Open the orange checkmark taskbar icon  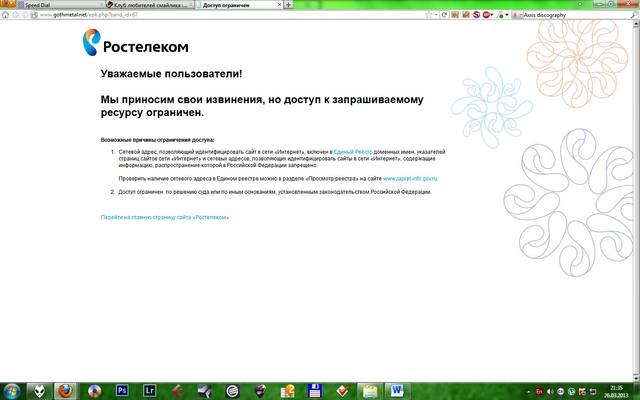[343, 391]
